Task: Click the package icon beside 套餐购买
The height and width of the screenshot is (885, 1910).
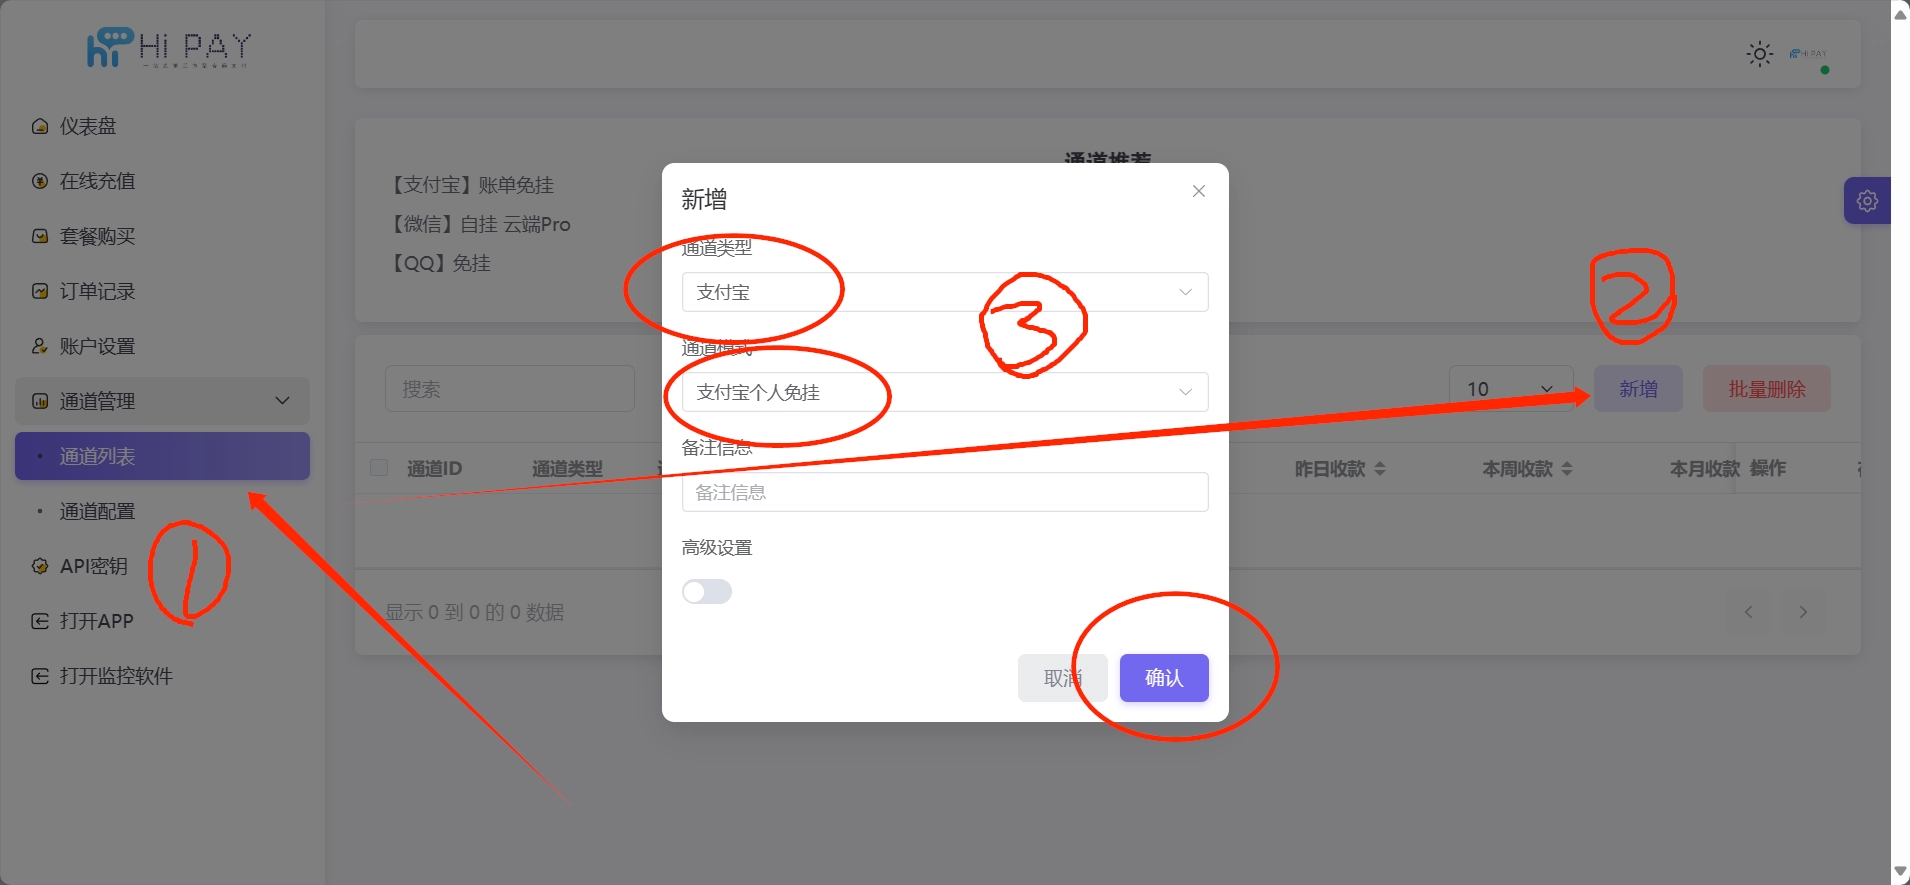Action: (40, 236)
